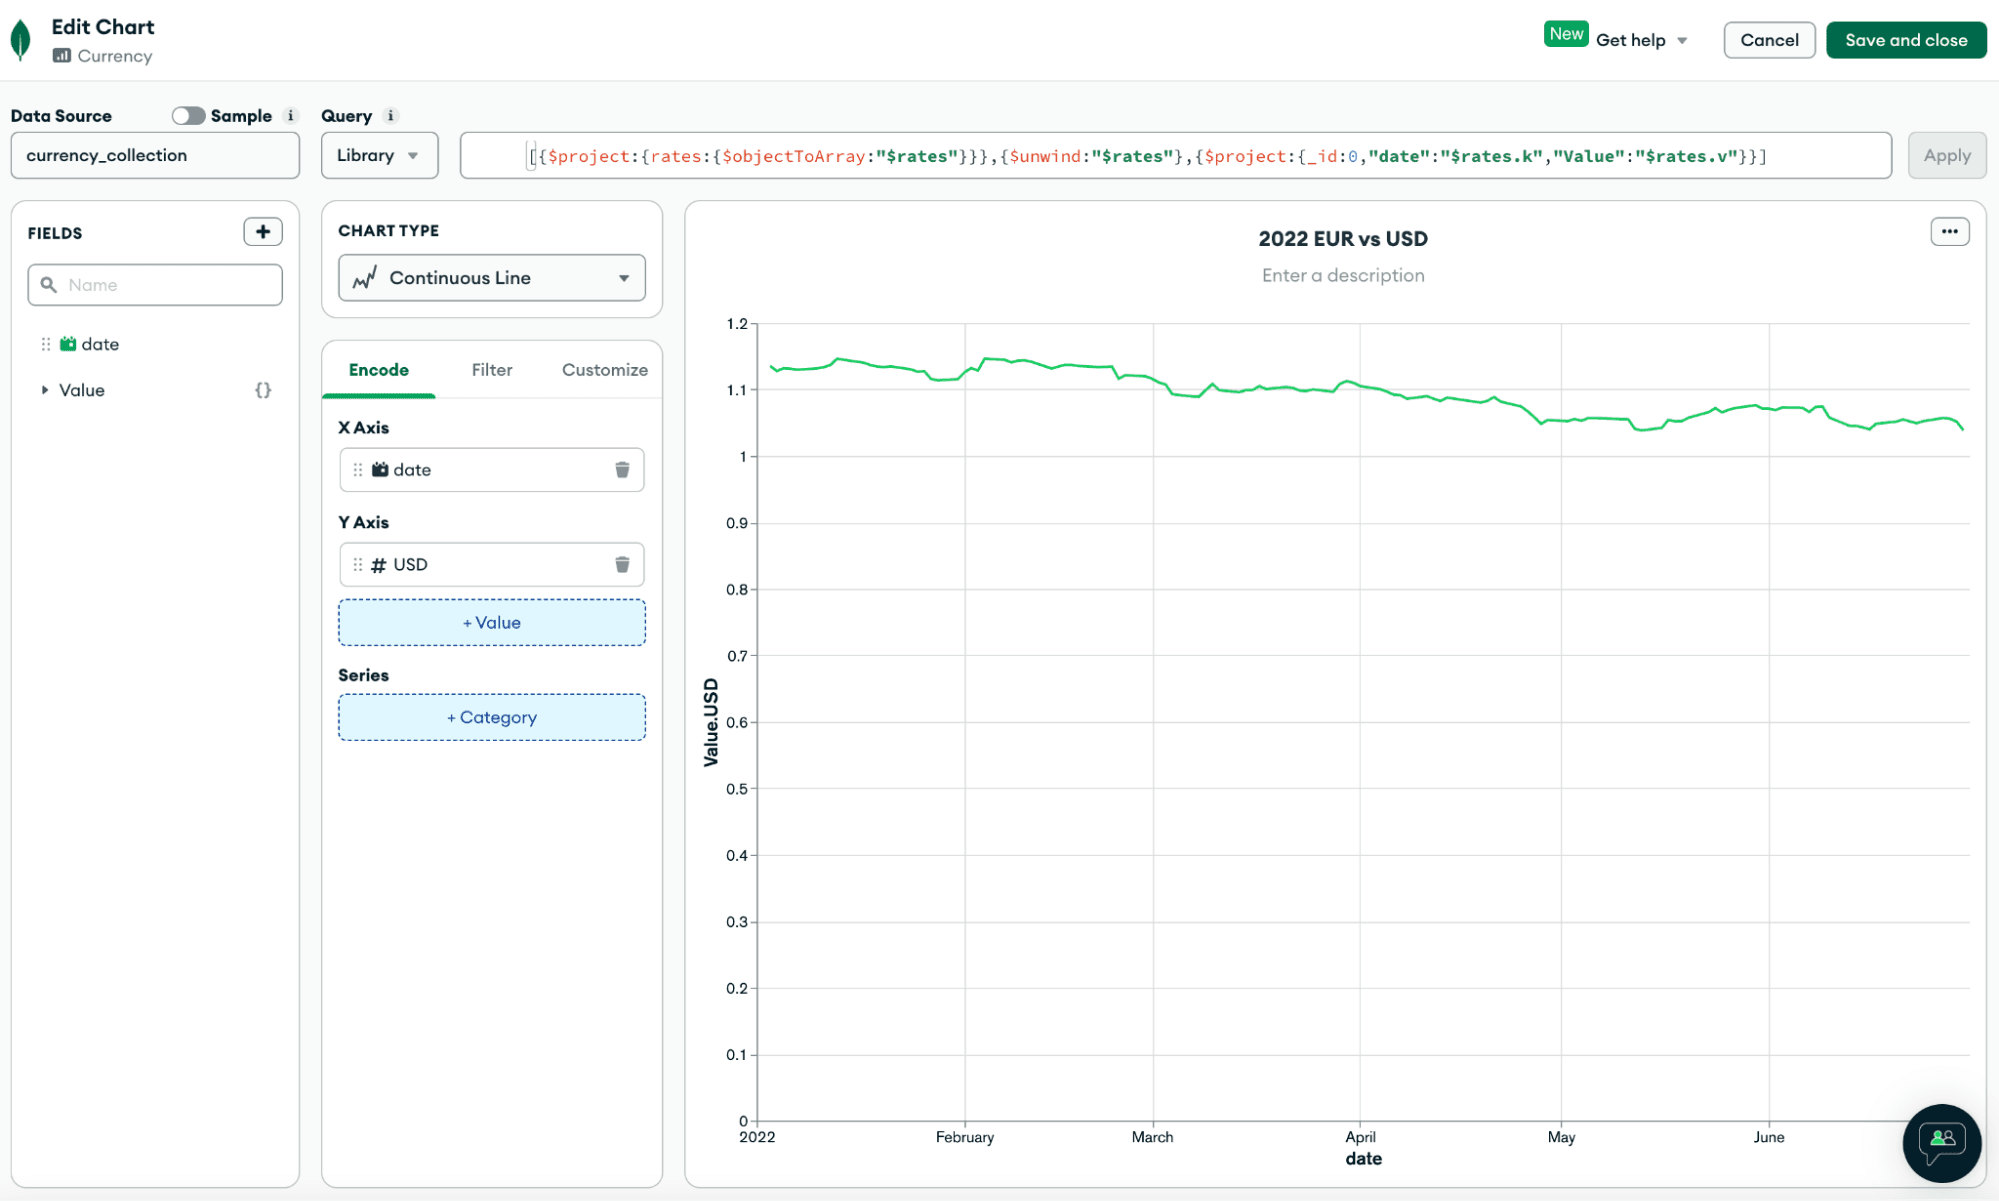Remove the USD Y Axis field
Image resolution: width=1999 pixels, height=1201 pixels.
(x=622, y=565)
